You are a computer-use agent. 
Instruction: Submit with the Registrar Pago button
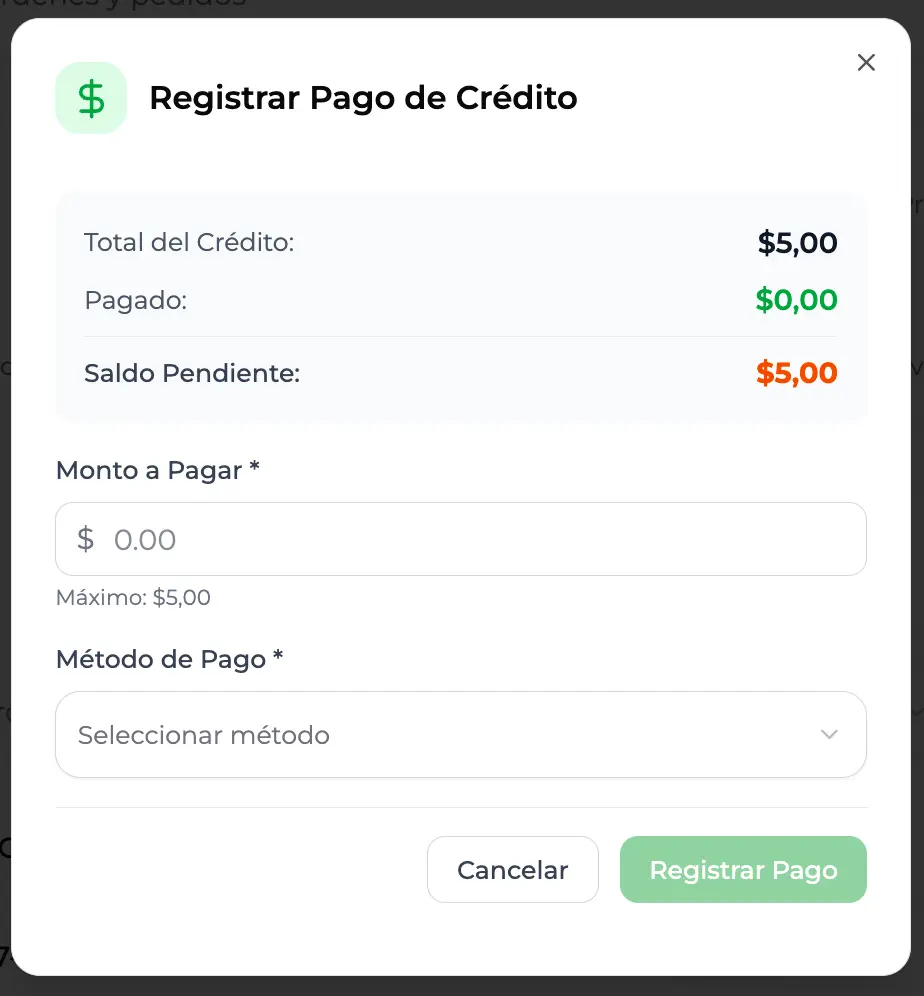click(x=742, y=870)
